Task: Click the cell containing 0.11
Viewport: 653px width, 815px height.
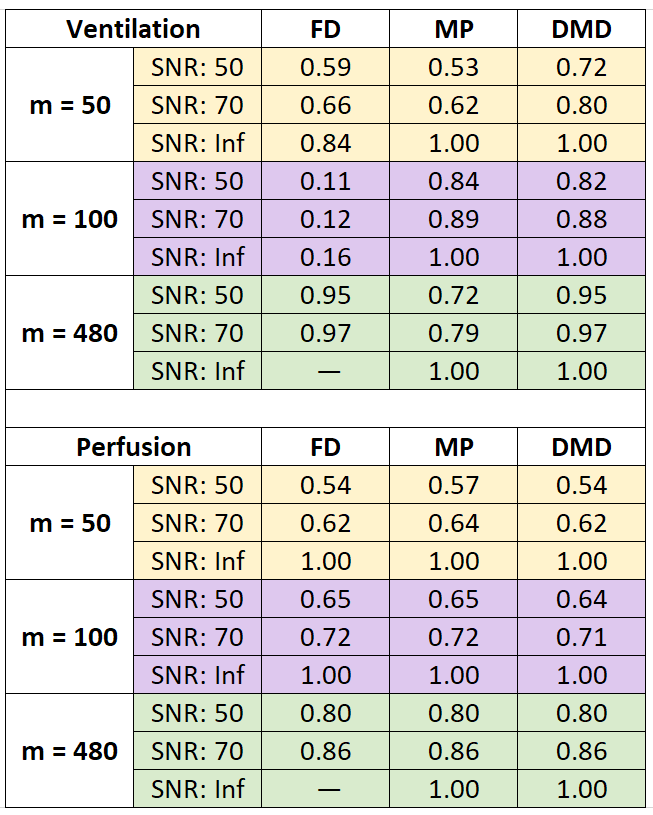Action: 326,181
